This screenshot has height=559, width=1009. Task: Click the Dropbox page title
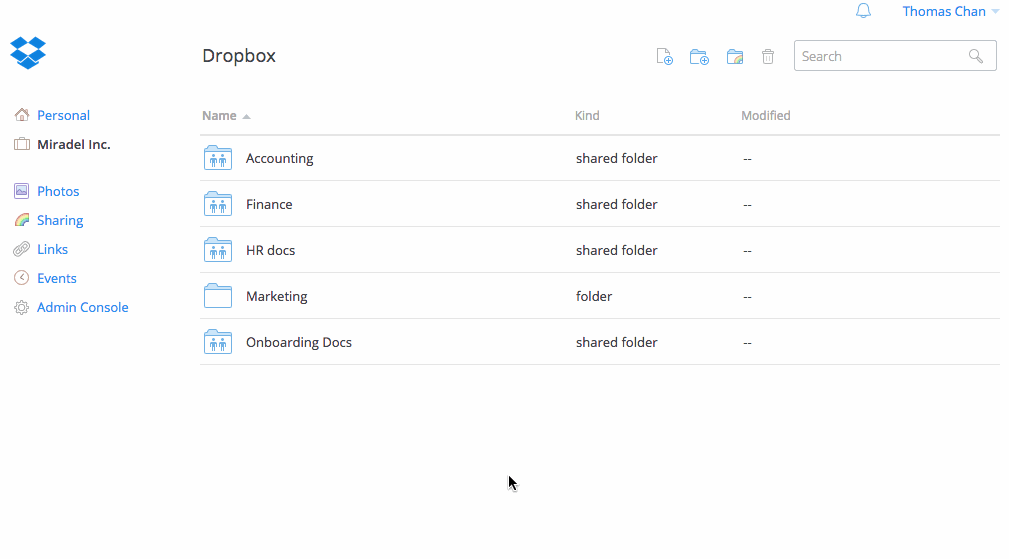pos(239,56)
